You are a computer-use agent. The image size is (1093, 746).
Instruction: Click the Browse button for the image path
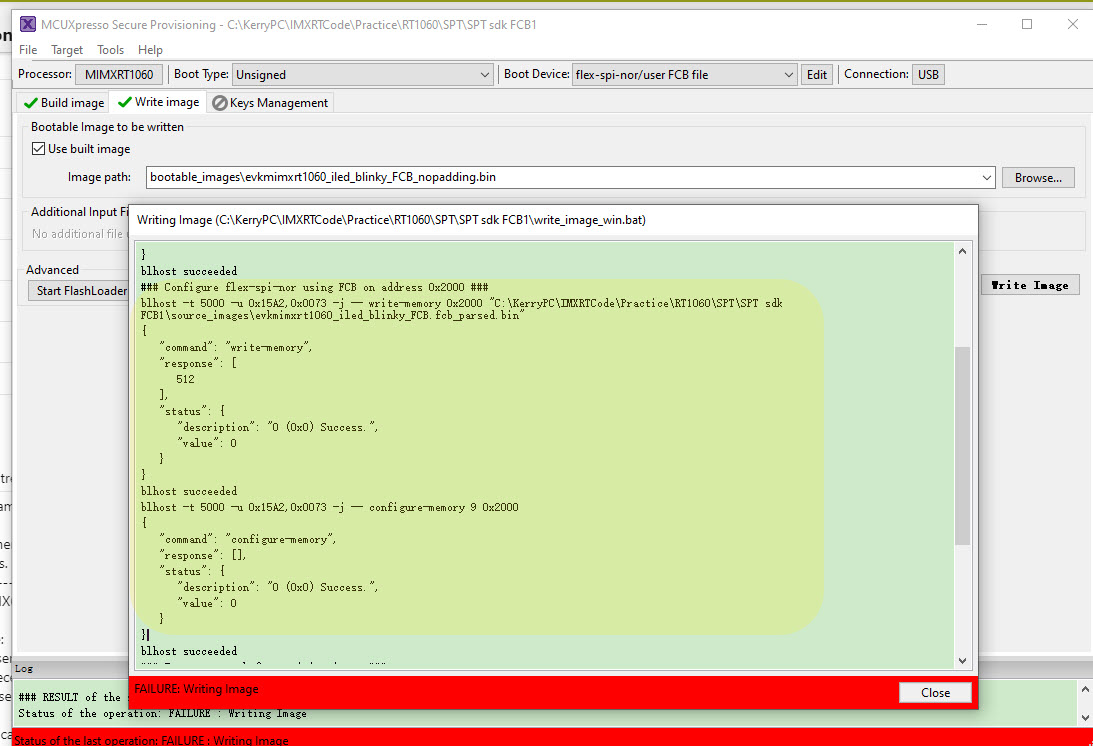coord(1037,176)
